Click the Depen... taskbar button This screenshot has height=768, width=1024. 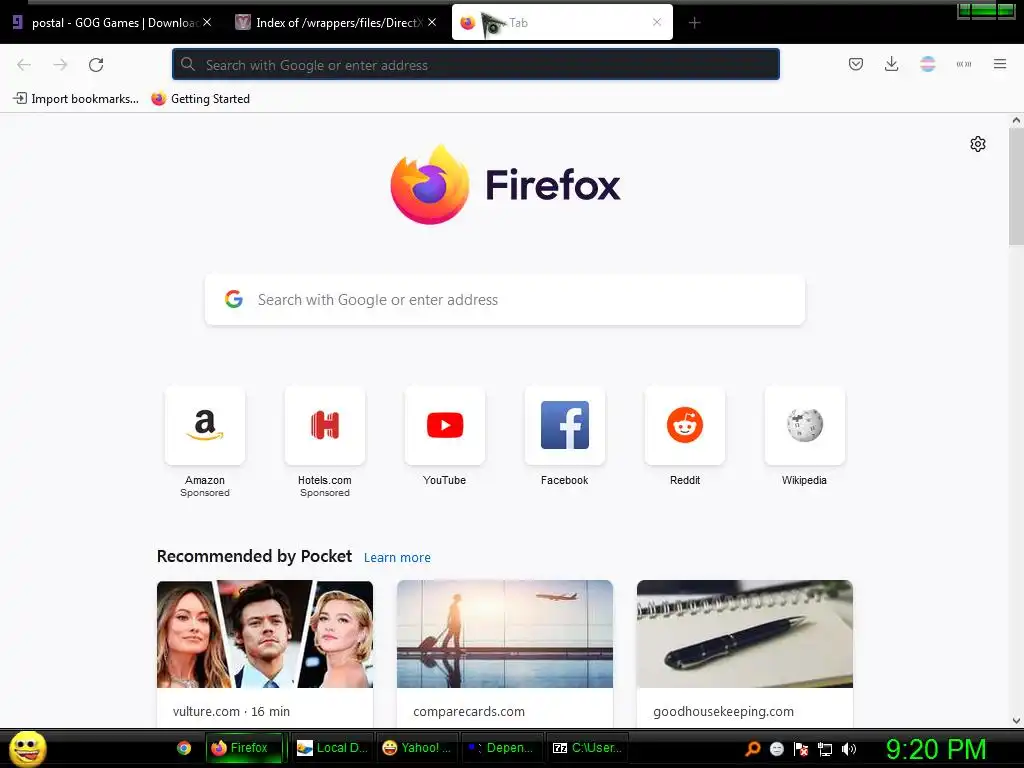tap(502, 748)
